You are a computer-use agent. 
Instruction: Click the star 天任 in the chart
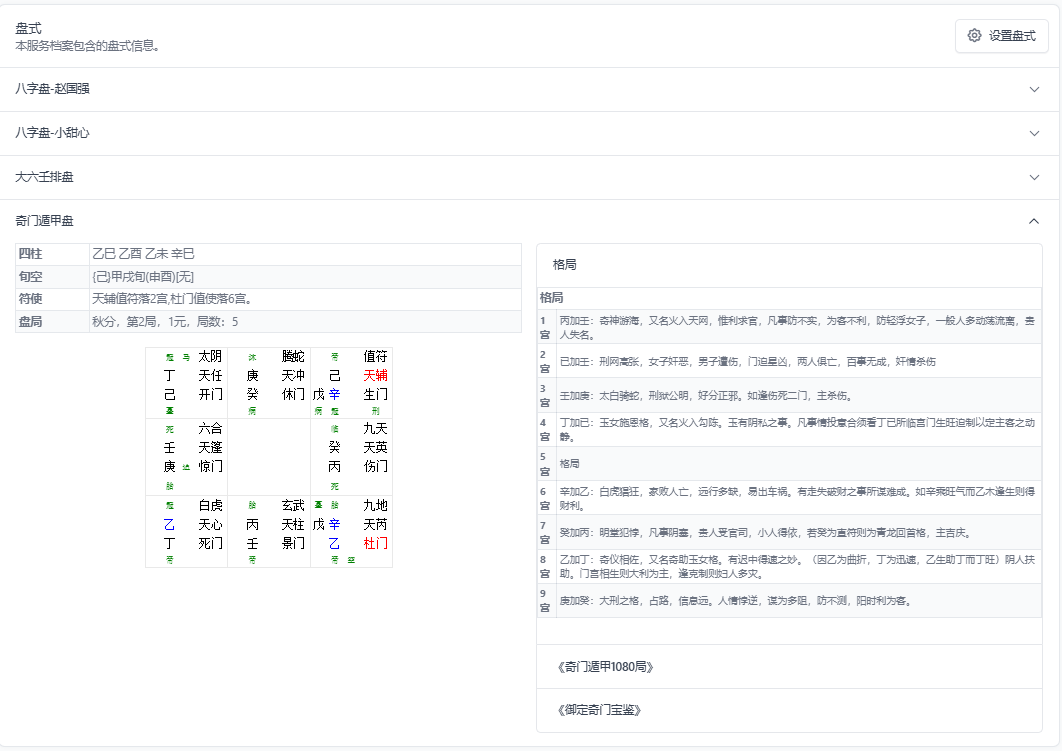pos(210,375)
